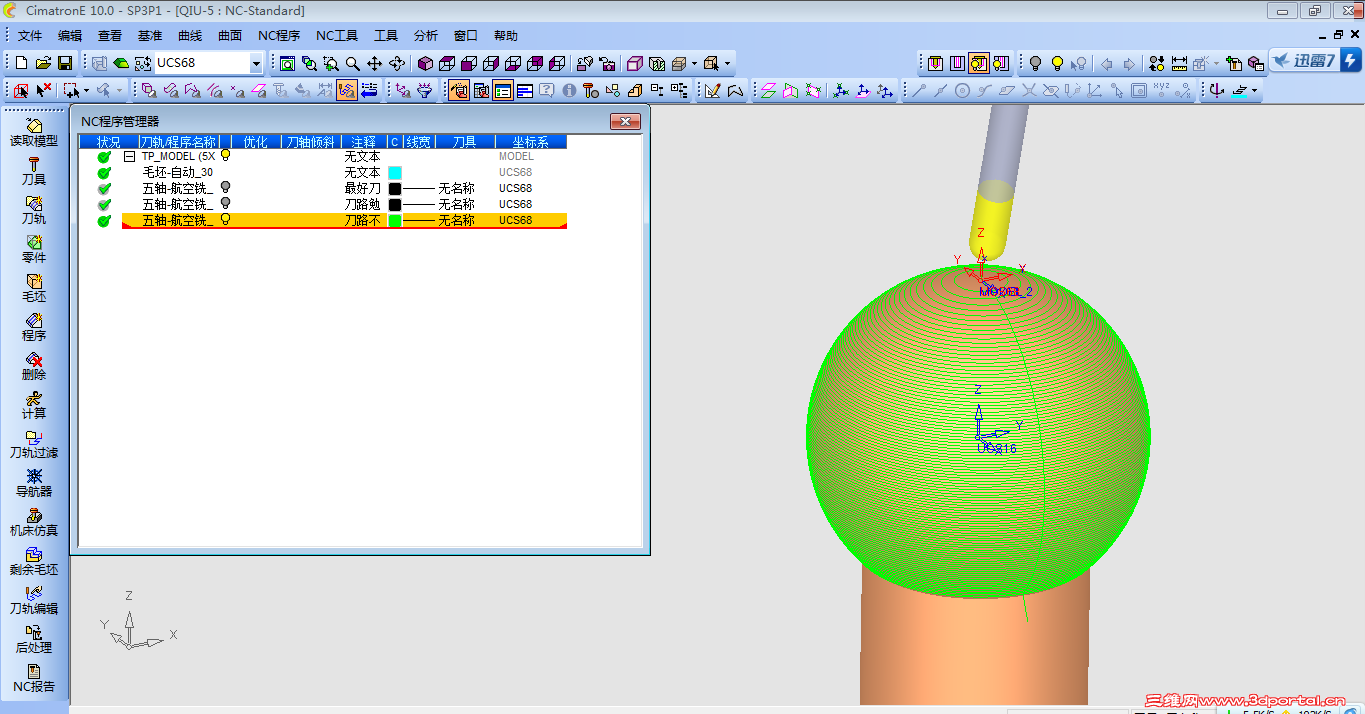Open the 帮助 menu

506,36
